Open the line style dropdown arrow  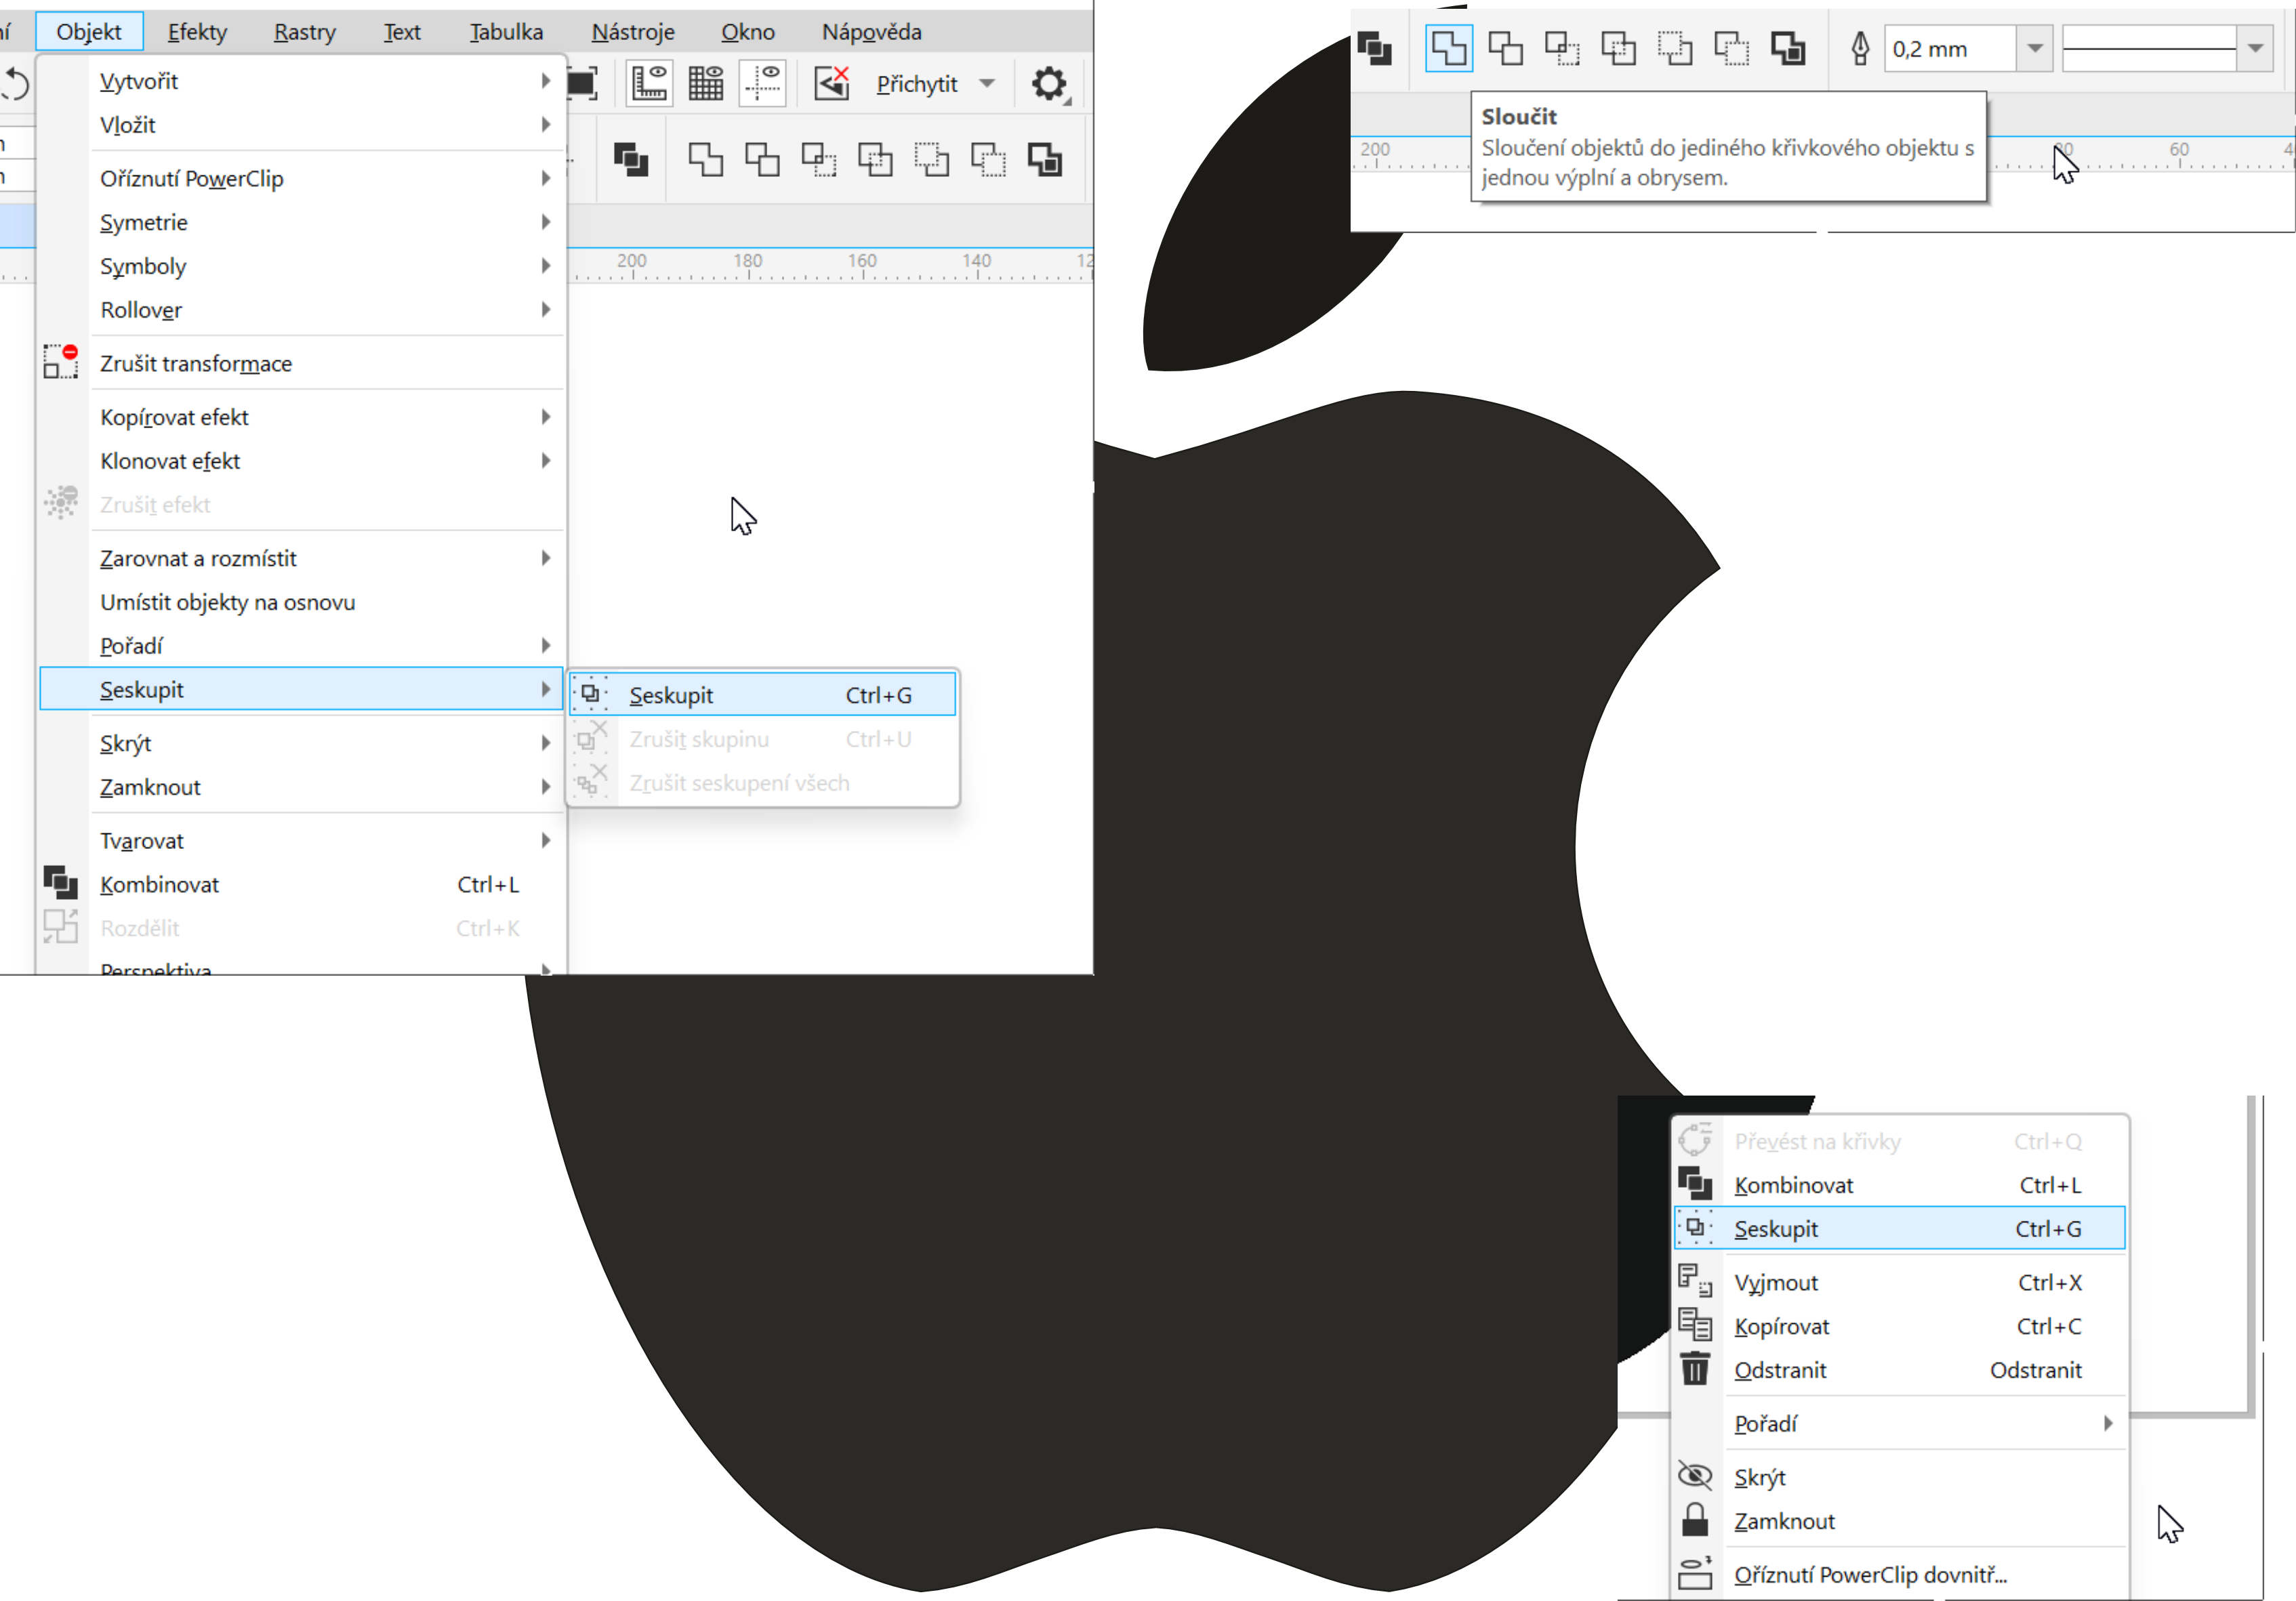(x=2255, y=48)
